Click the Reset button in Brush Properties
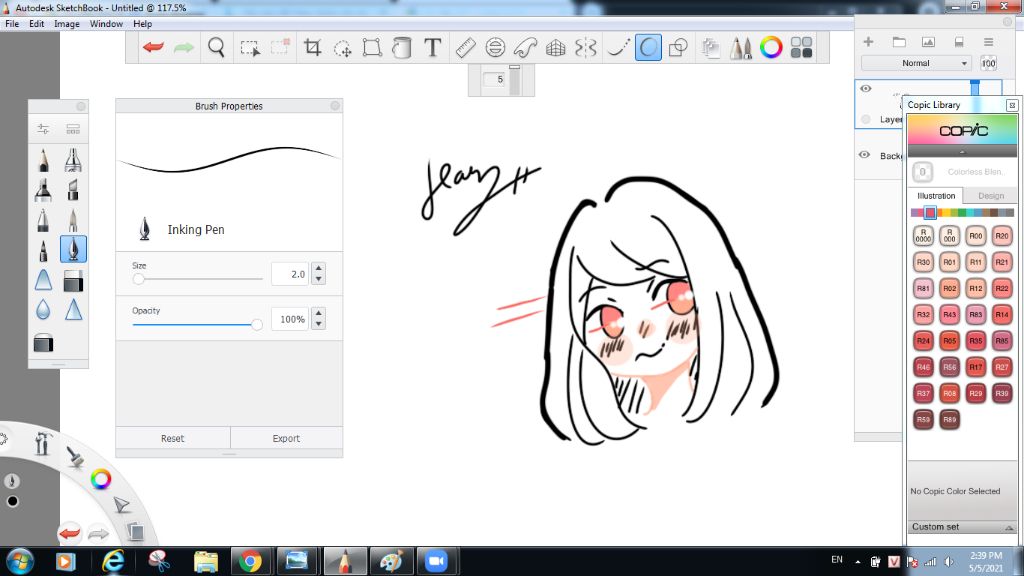The image size is (1024, 576). pos(172,438)
